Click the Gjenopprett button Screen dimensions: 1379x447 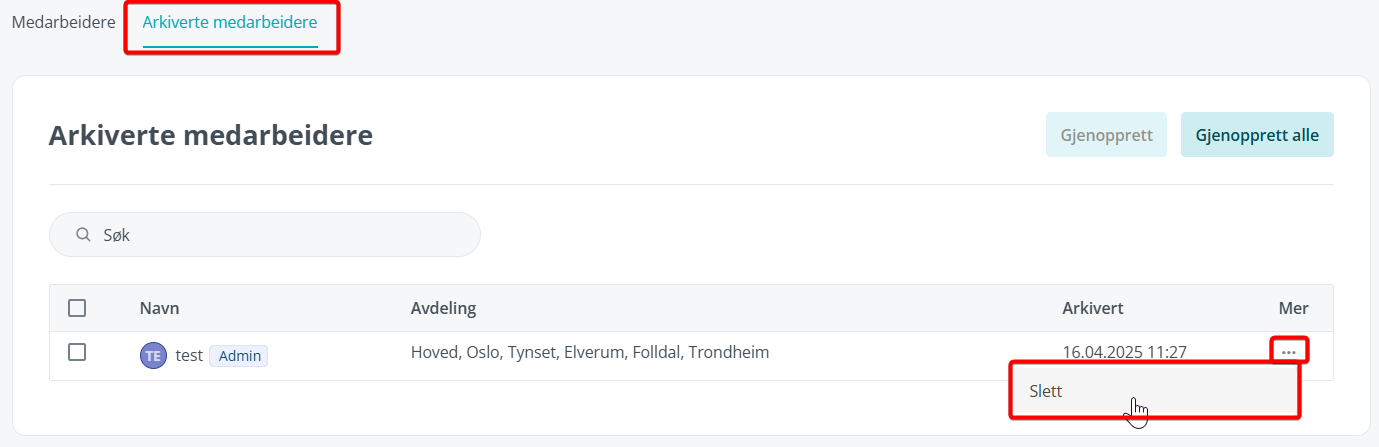point(1107,135)
